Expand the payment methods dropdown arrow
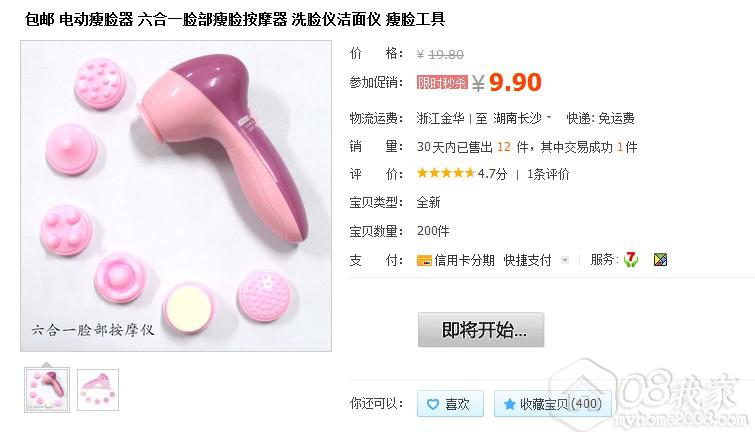Screen dimensions: 755x437 tap(565, 260)
